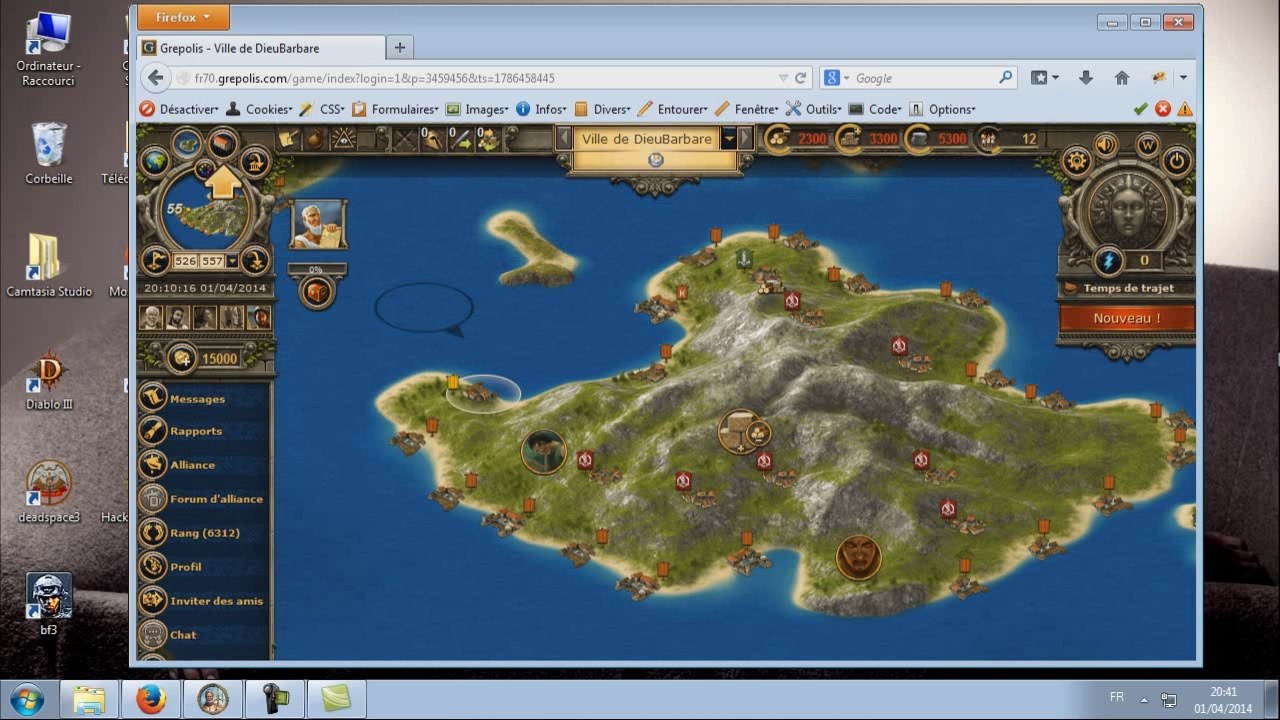The image size is (1280, 720).
Task: Open the world map globe icon
Action: pyautogui.click(x=156, y=161)
